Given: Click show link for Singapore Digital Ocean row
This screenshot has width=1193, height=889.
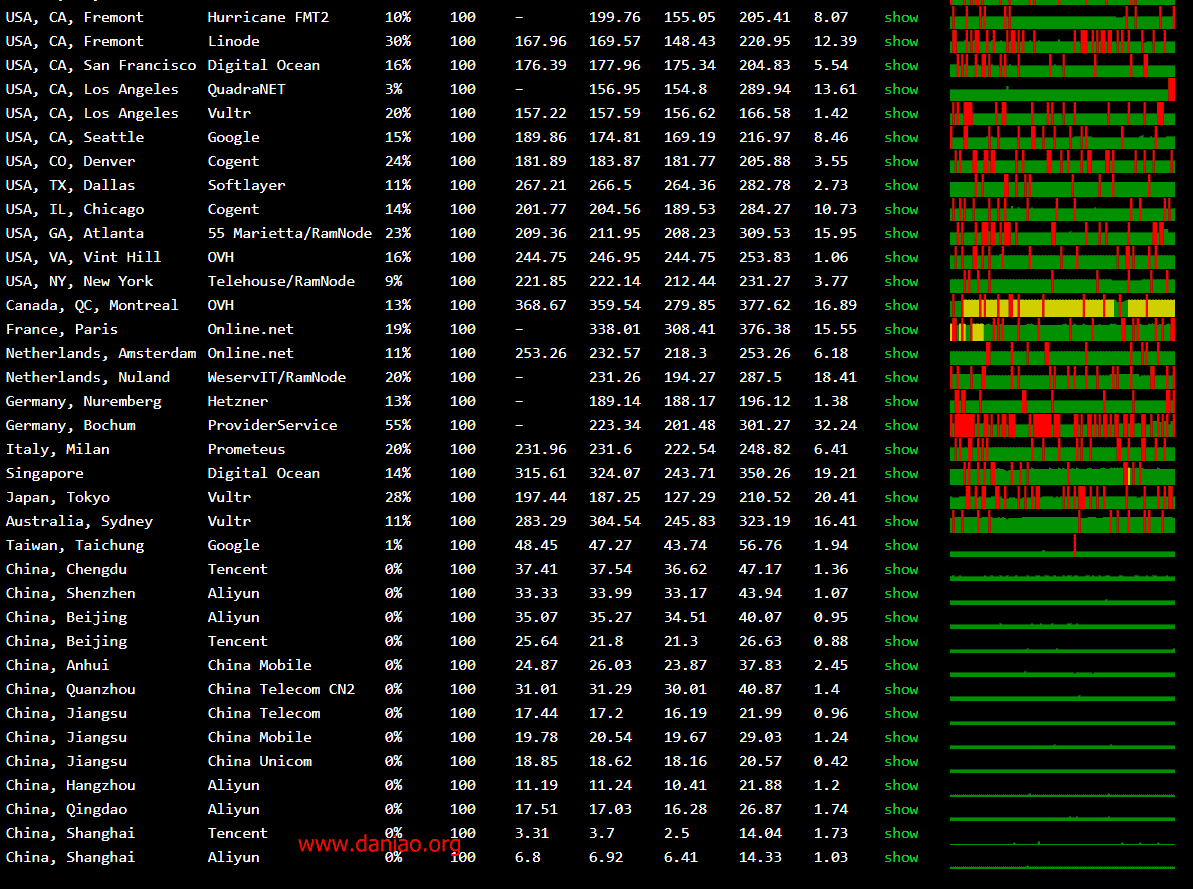Looking at the screenshot, I should pos(901,473).
